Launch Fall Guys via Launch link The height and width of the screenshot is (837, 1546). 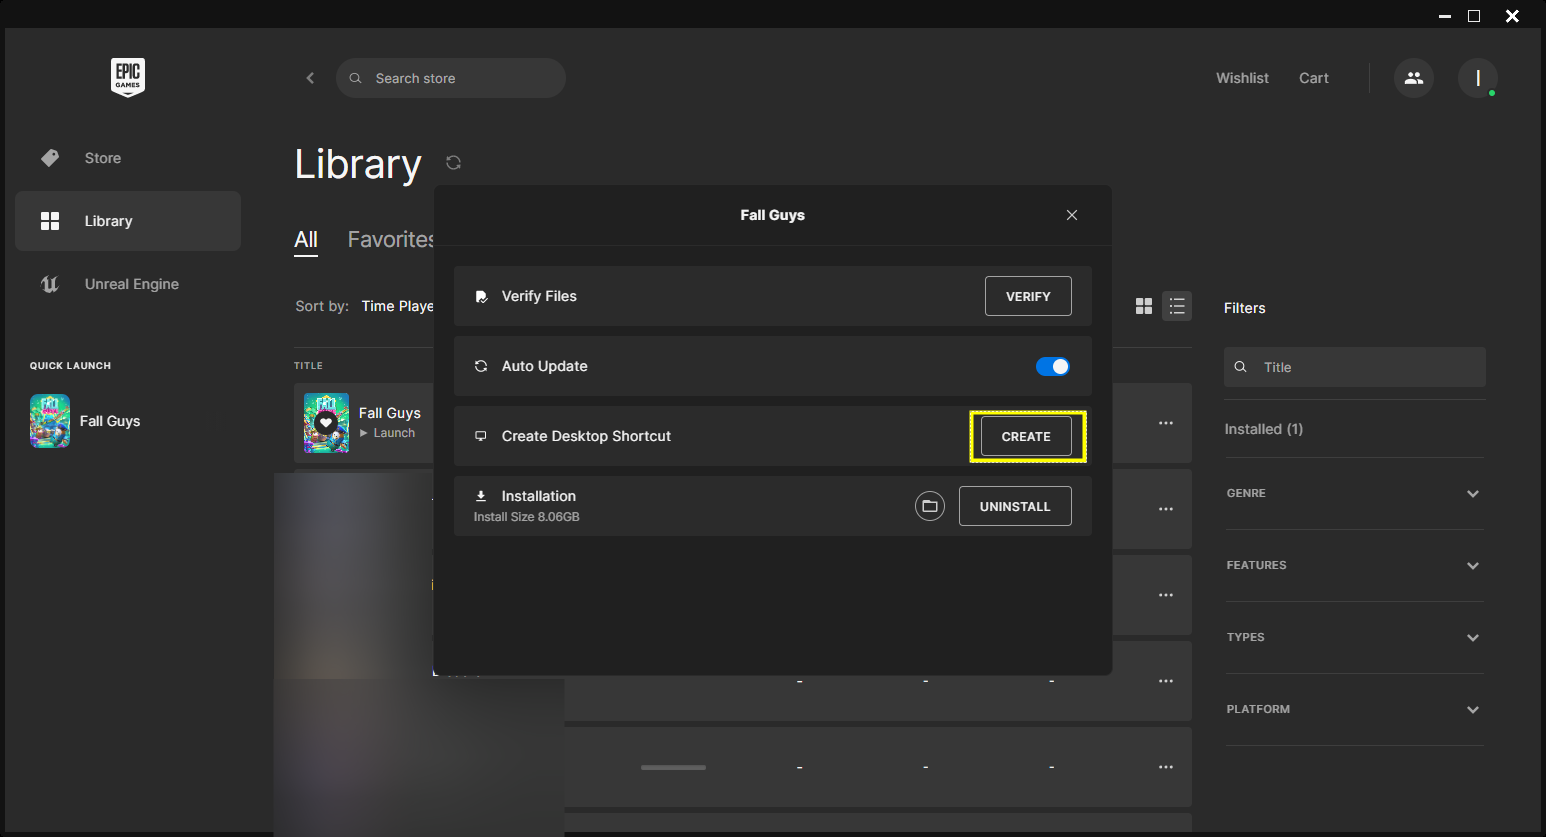387,433
